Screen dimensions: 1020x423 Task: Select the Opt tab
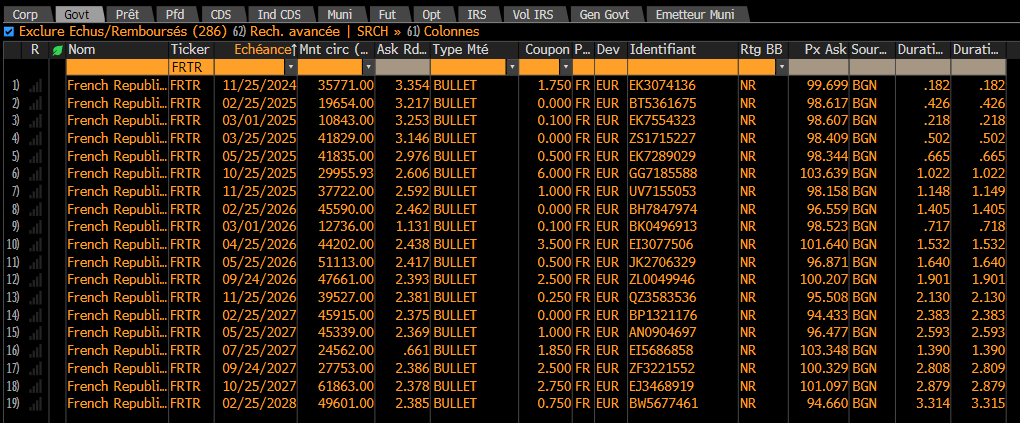click(x=431, y=14)
